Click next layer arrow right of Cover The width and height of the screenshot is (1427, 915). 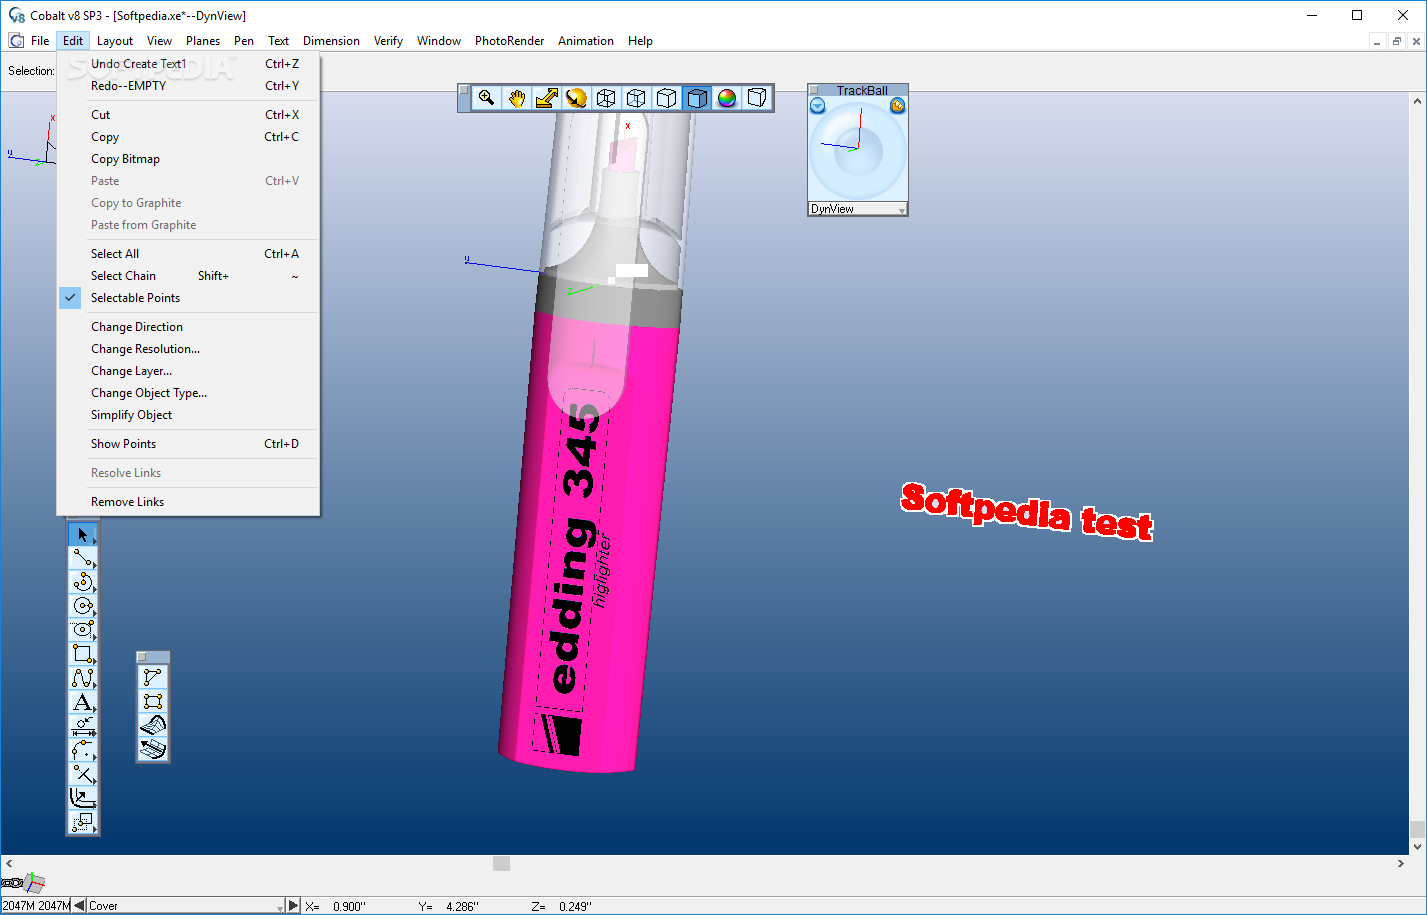pos(293,906)
